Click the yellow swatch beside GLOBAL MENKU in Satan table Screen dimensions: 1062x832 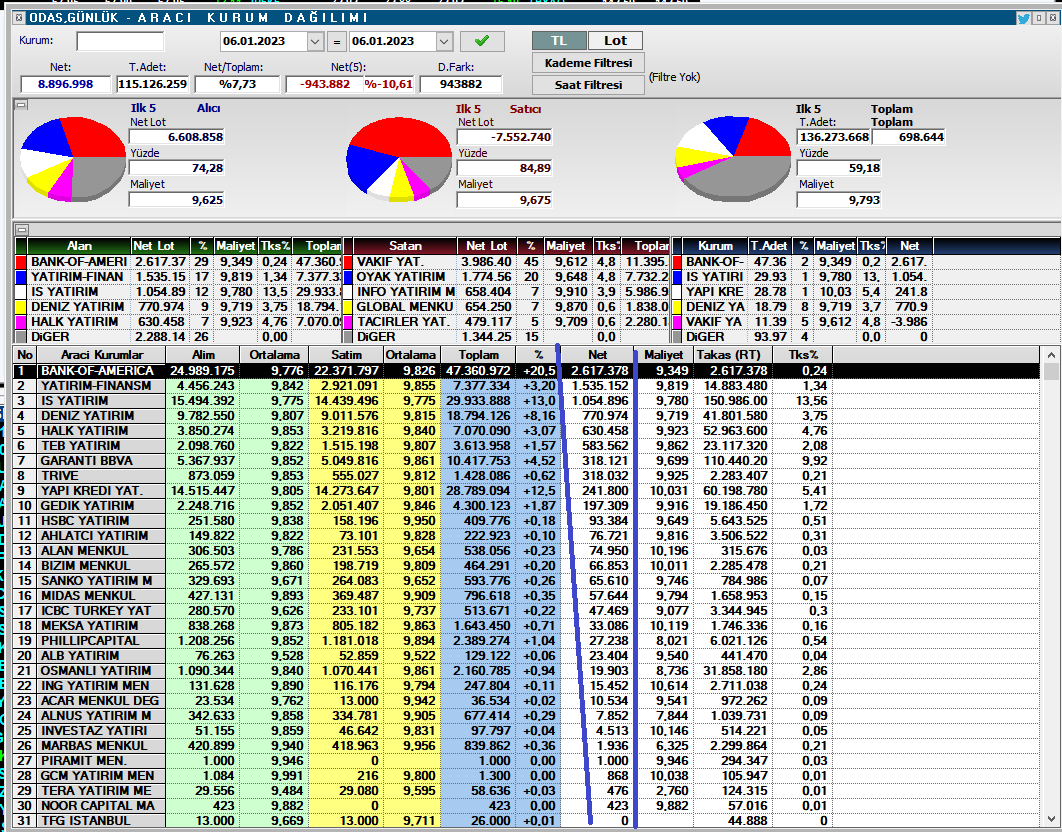tap(348, 307)
